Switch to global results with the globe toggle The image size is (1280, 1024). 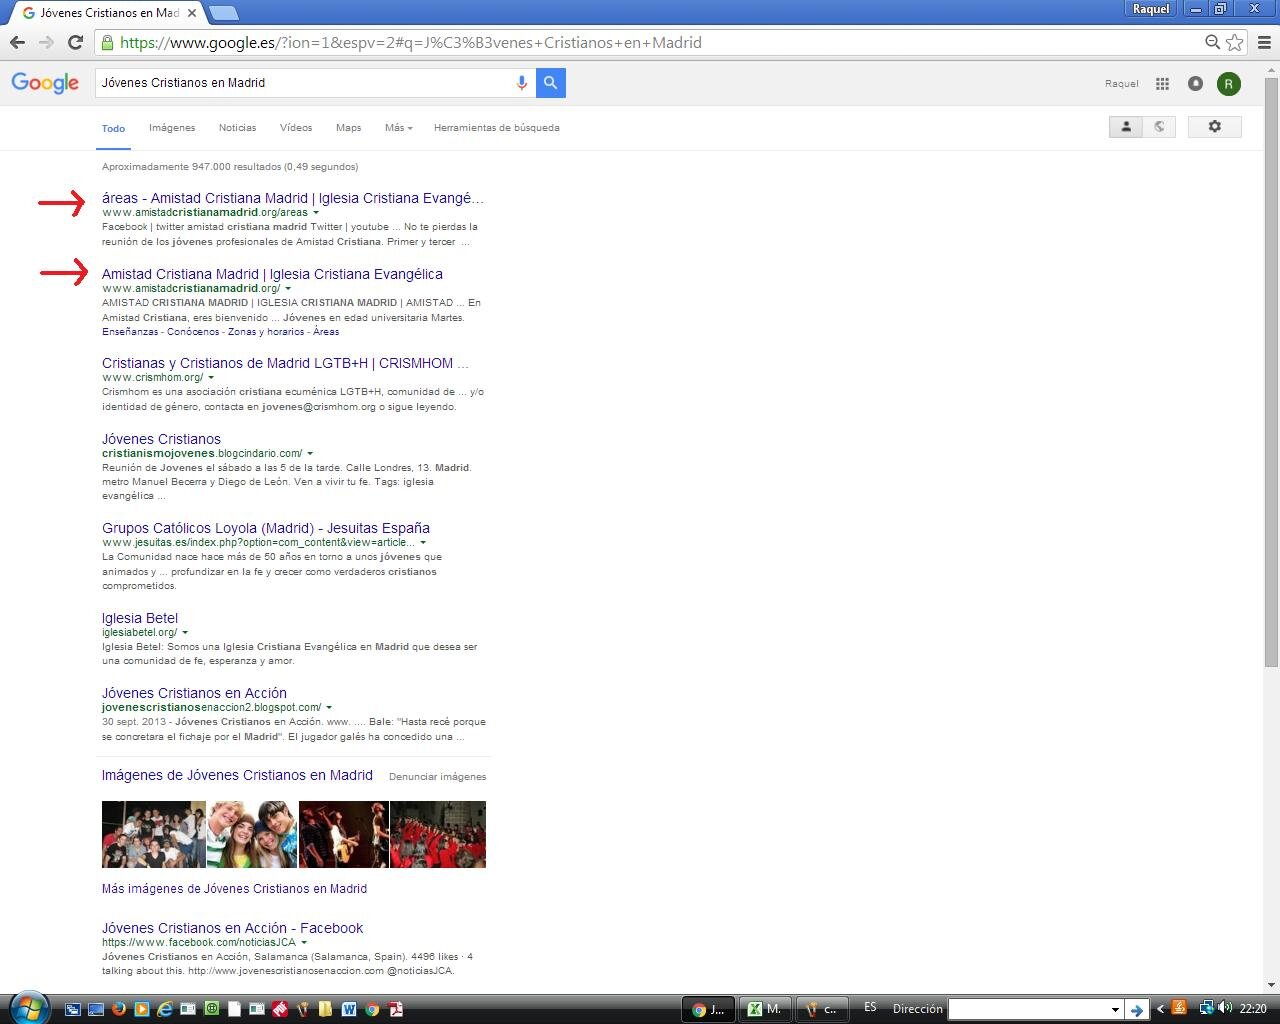[x=1160, y=127]
